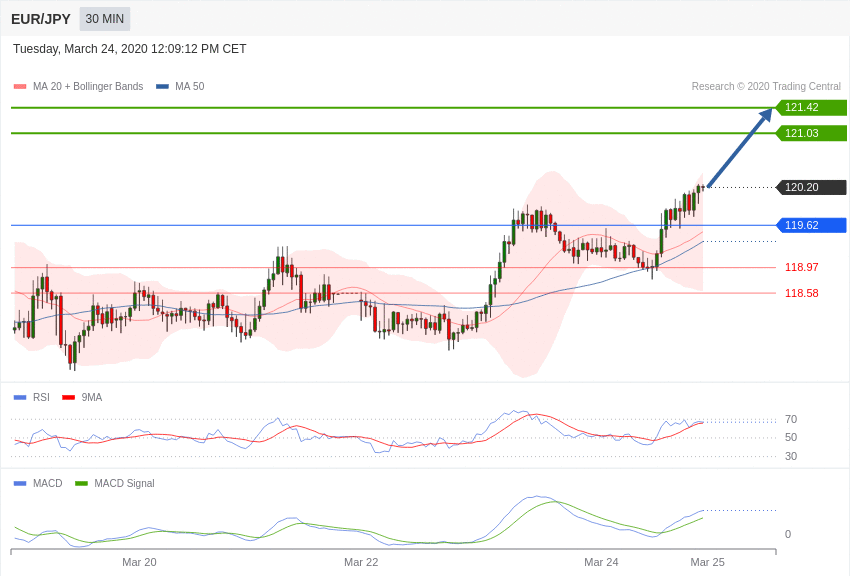Click the Mar 24 date axis label
The height and width of the screenshot is (576, 850).
click(x=601, y=562)
